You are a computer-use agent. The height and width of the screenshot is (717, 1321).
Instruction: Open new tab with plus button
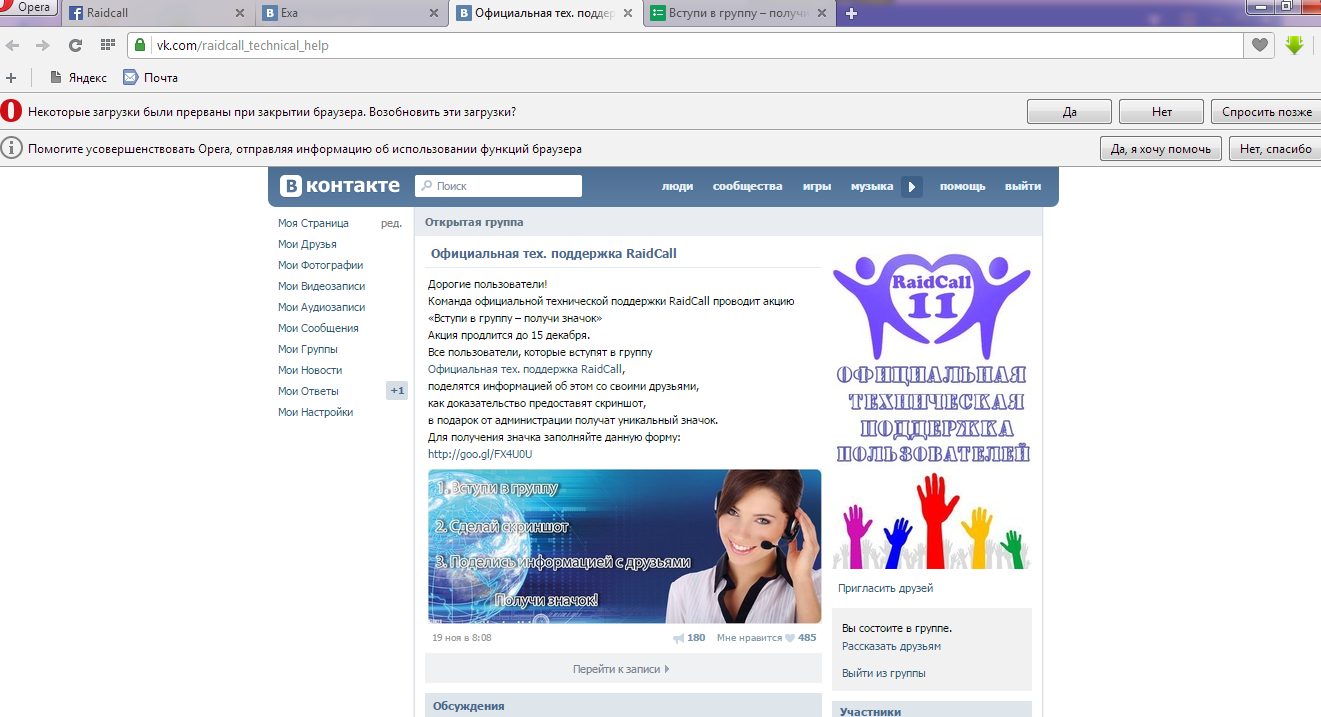tap(851, 13)
